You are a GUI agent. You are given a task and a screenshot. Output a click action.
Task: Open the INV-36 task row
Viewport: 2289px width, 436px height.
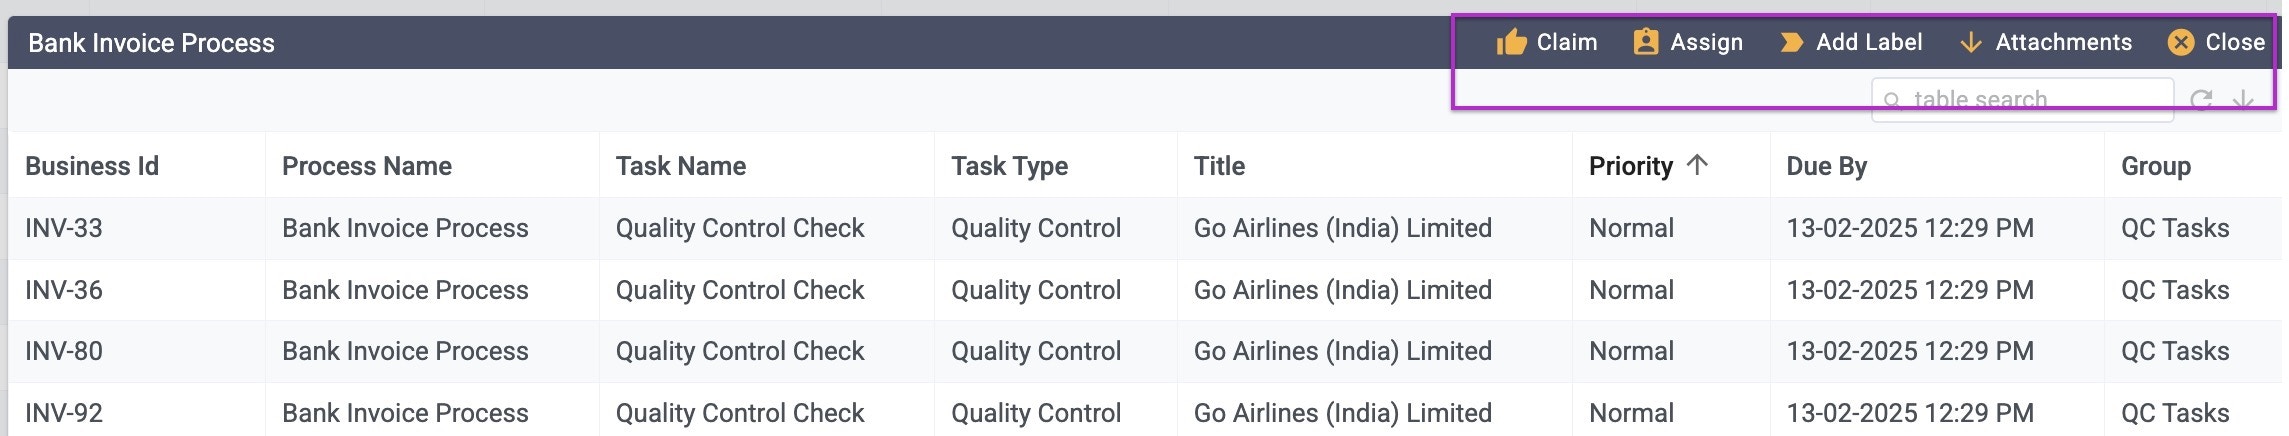(1145, 290)
